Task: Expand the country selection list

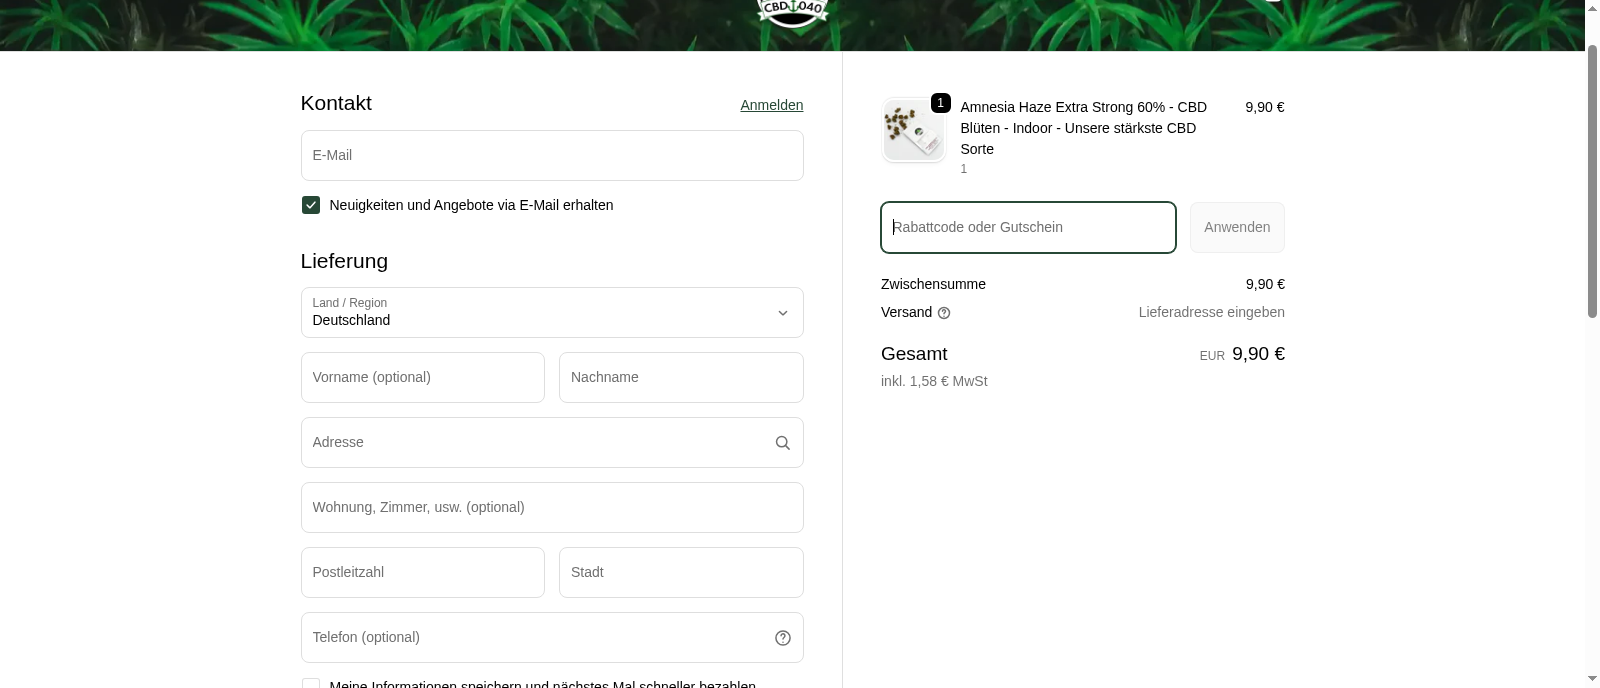Action: tap(552, 312)
